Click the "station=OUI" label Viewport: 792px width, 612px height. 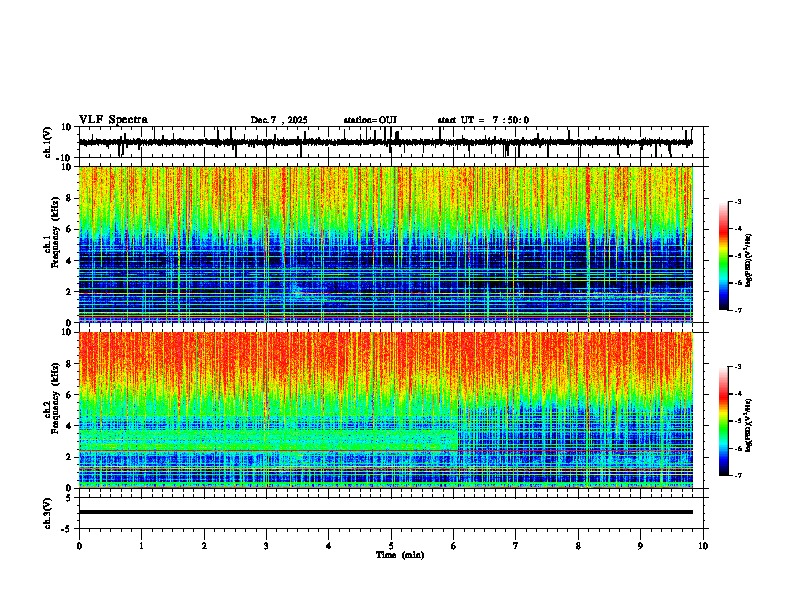pyautogui.click(x=370, y=120)
